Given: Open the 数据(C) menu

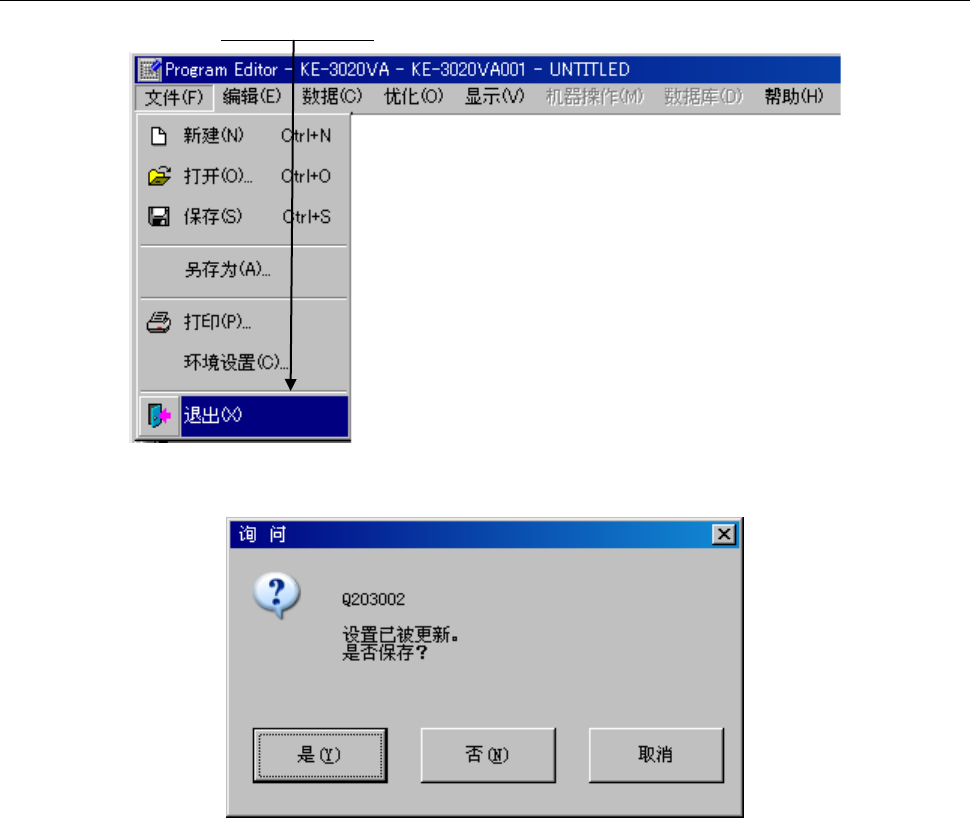Looking at the screenshot, I should (x=332, y=97).
